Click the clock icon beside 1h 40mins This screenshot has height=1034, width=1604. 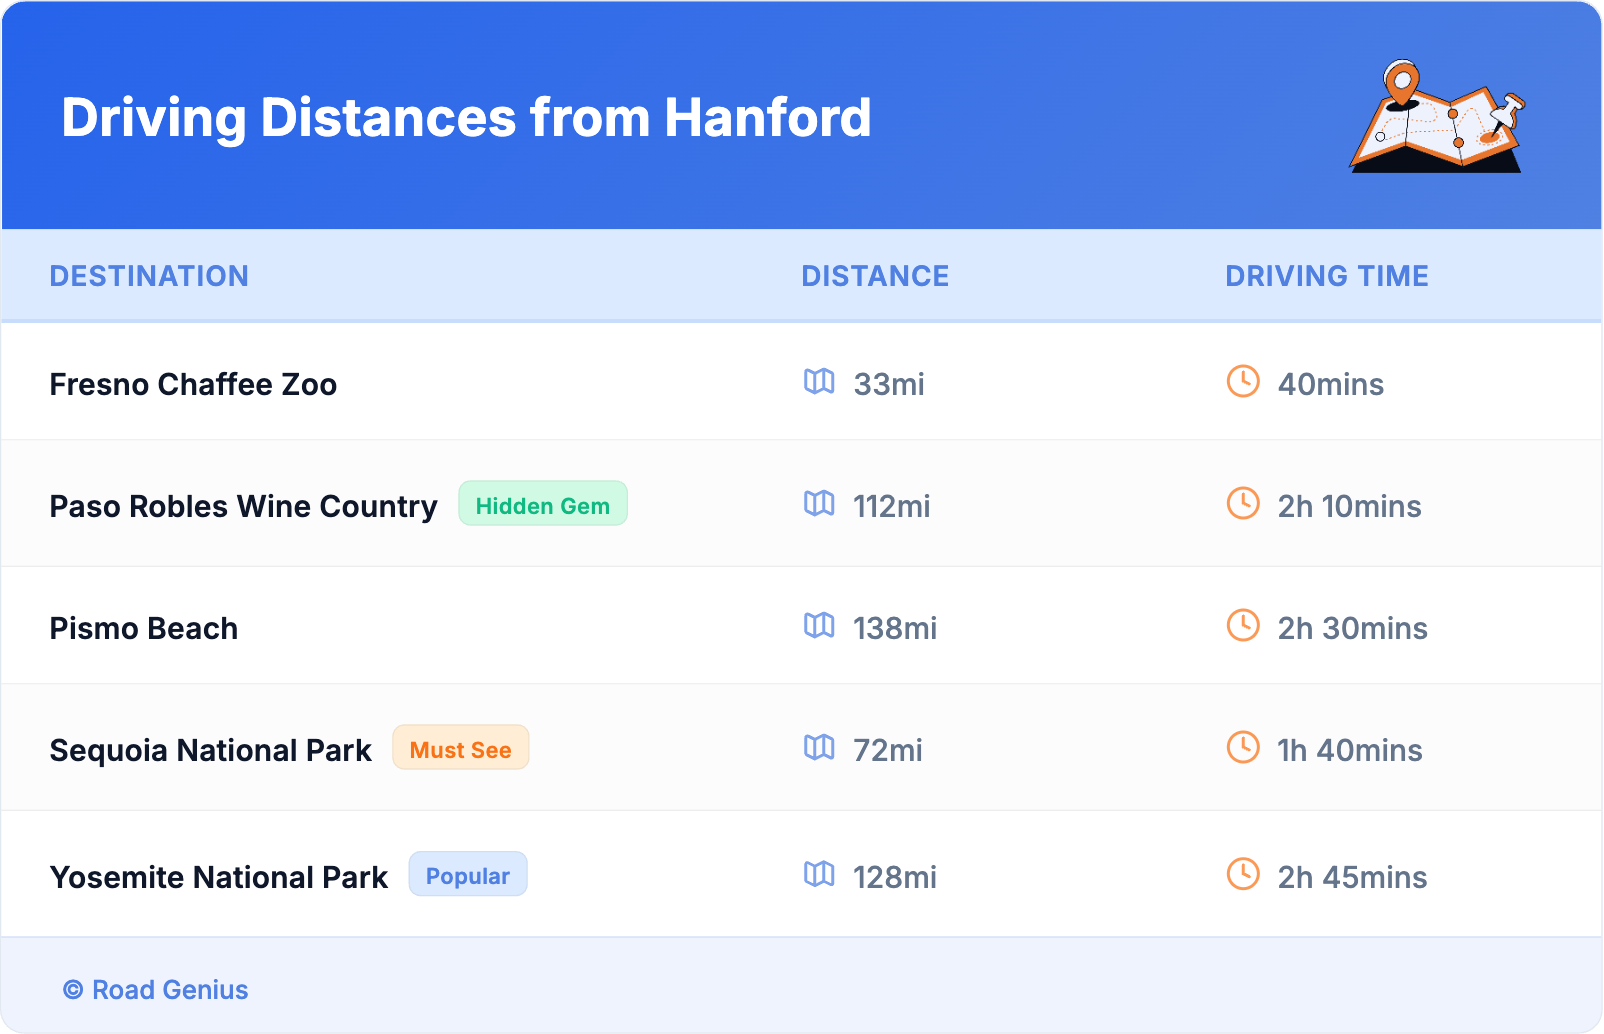click(x=1243, y=748)
